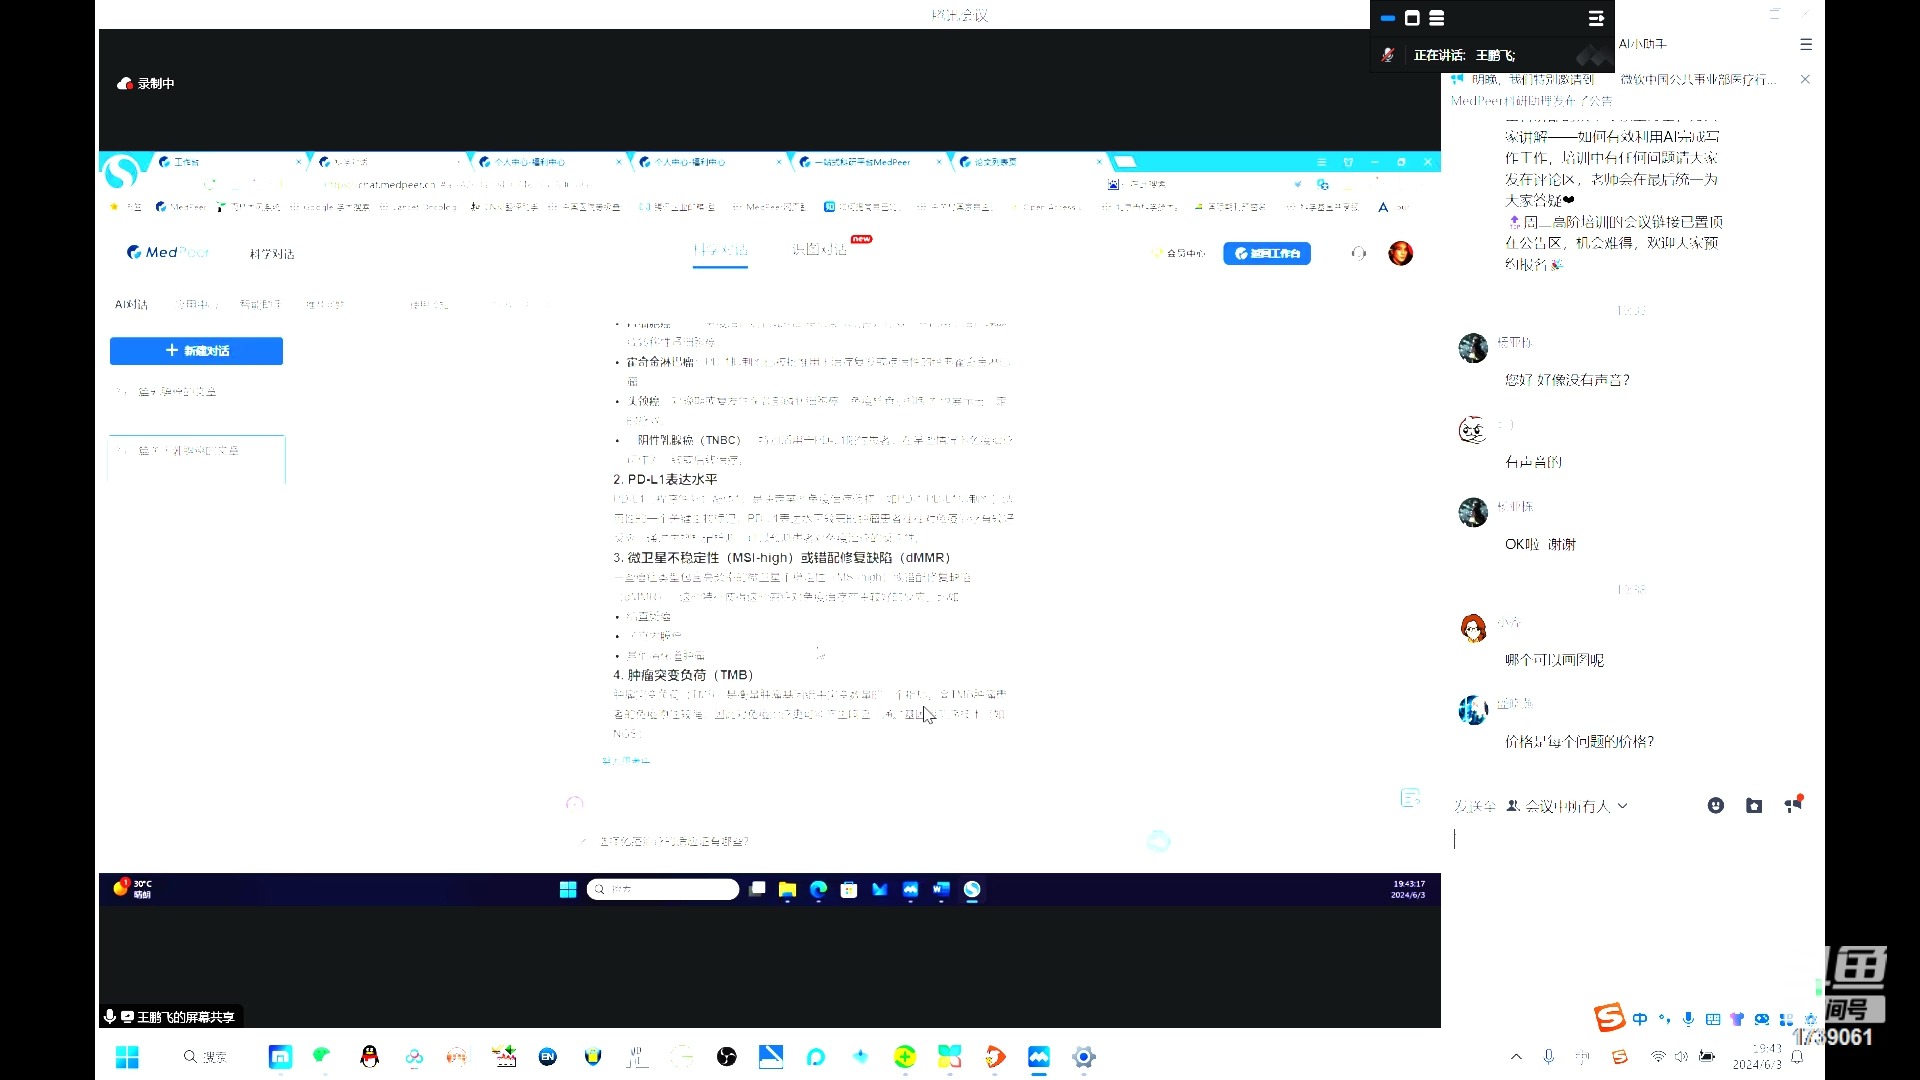Click the 新建对话 button in MedPeer
This screenshot has height=1080, width=1920.
coord(196,351)
